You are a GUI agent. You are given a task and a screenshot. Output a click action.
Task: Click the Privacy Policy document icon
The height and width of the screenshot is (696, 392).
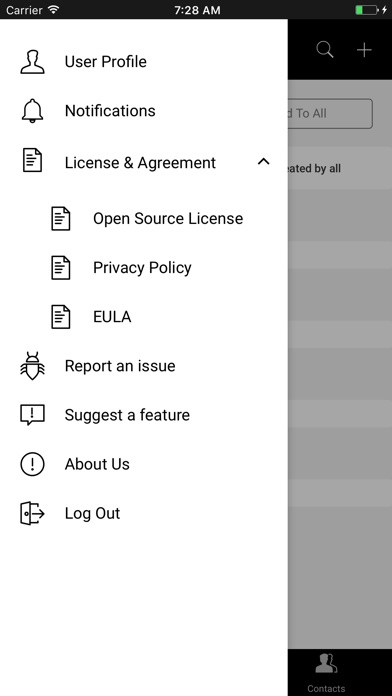(x=61, y=268)
